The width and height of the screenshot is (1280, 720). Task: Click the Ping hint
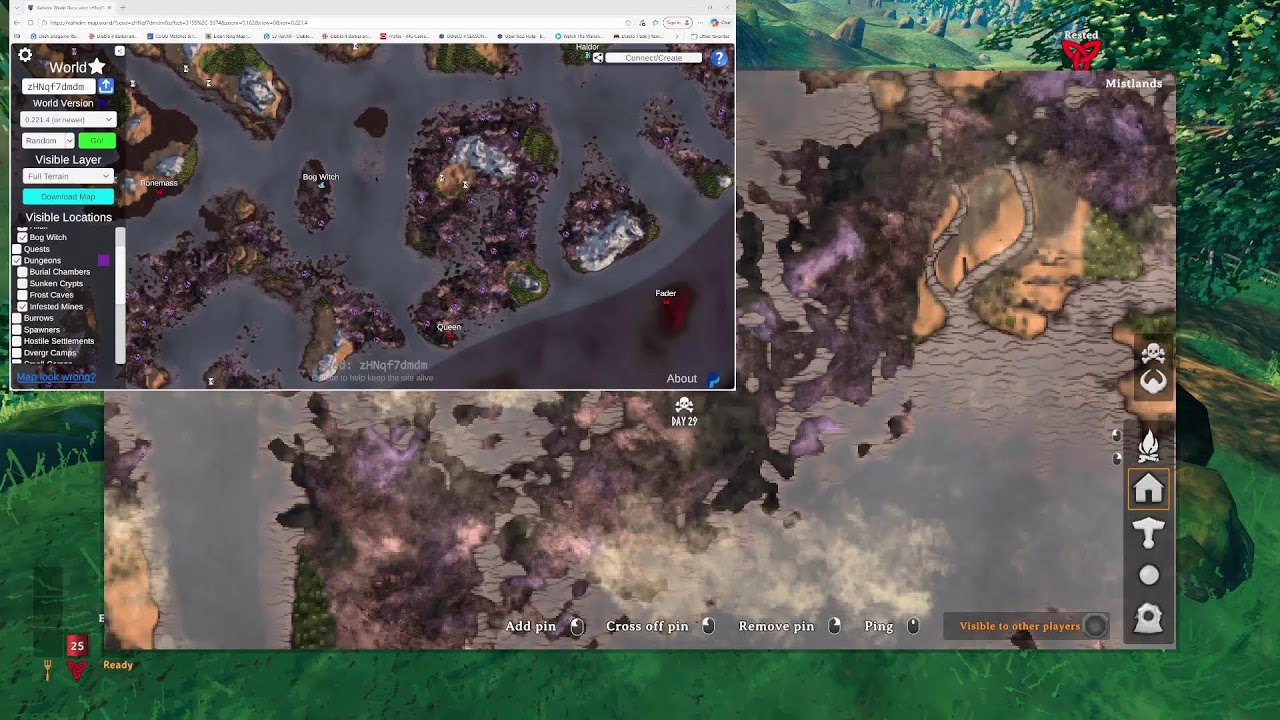(x=879, y=626)
